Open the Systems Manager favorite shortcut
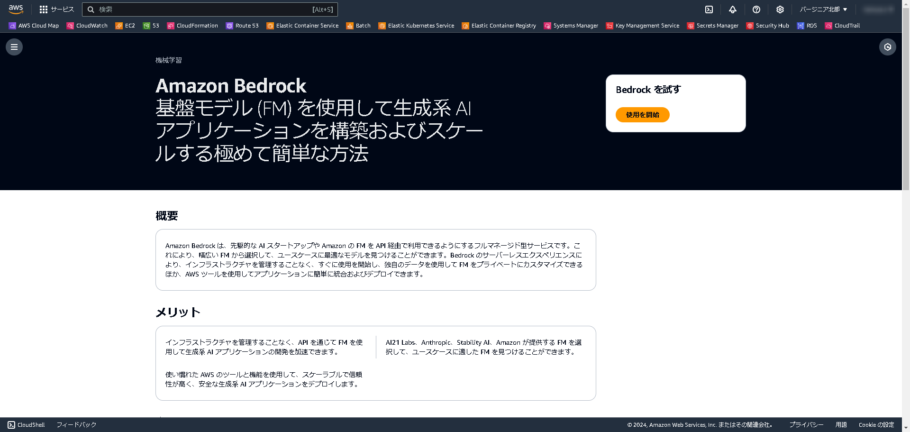The width and height of the screenshot is (910, 432). (571, 26)
